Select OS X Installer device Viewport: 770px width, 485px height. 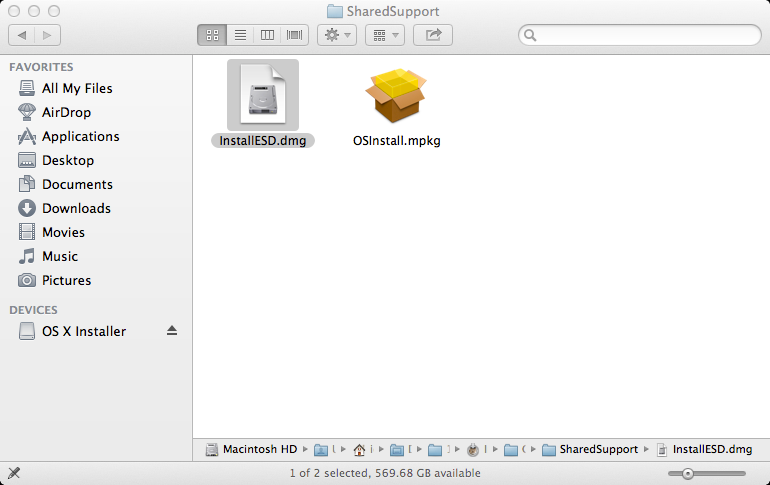83,331
